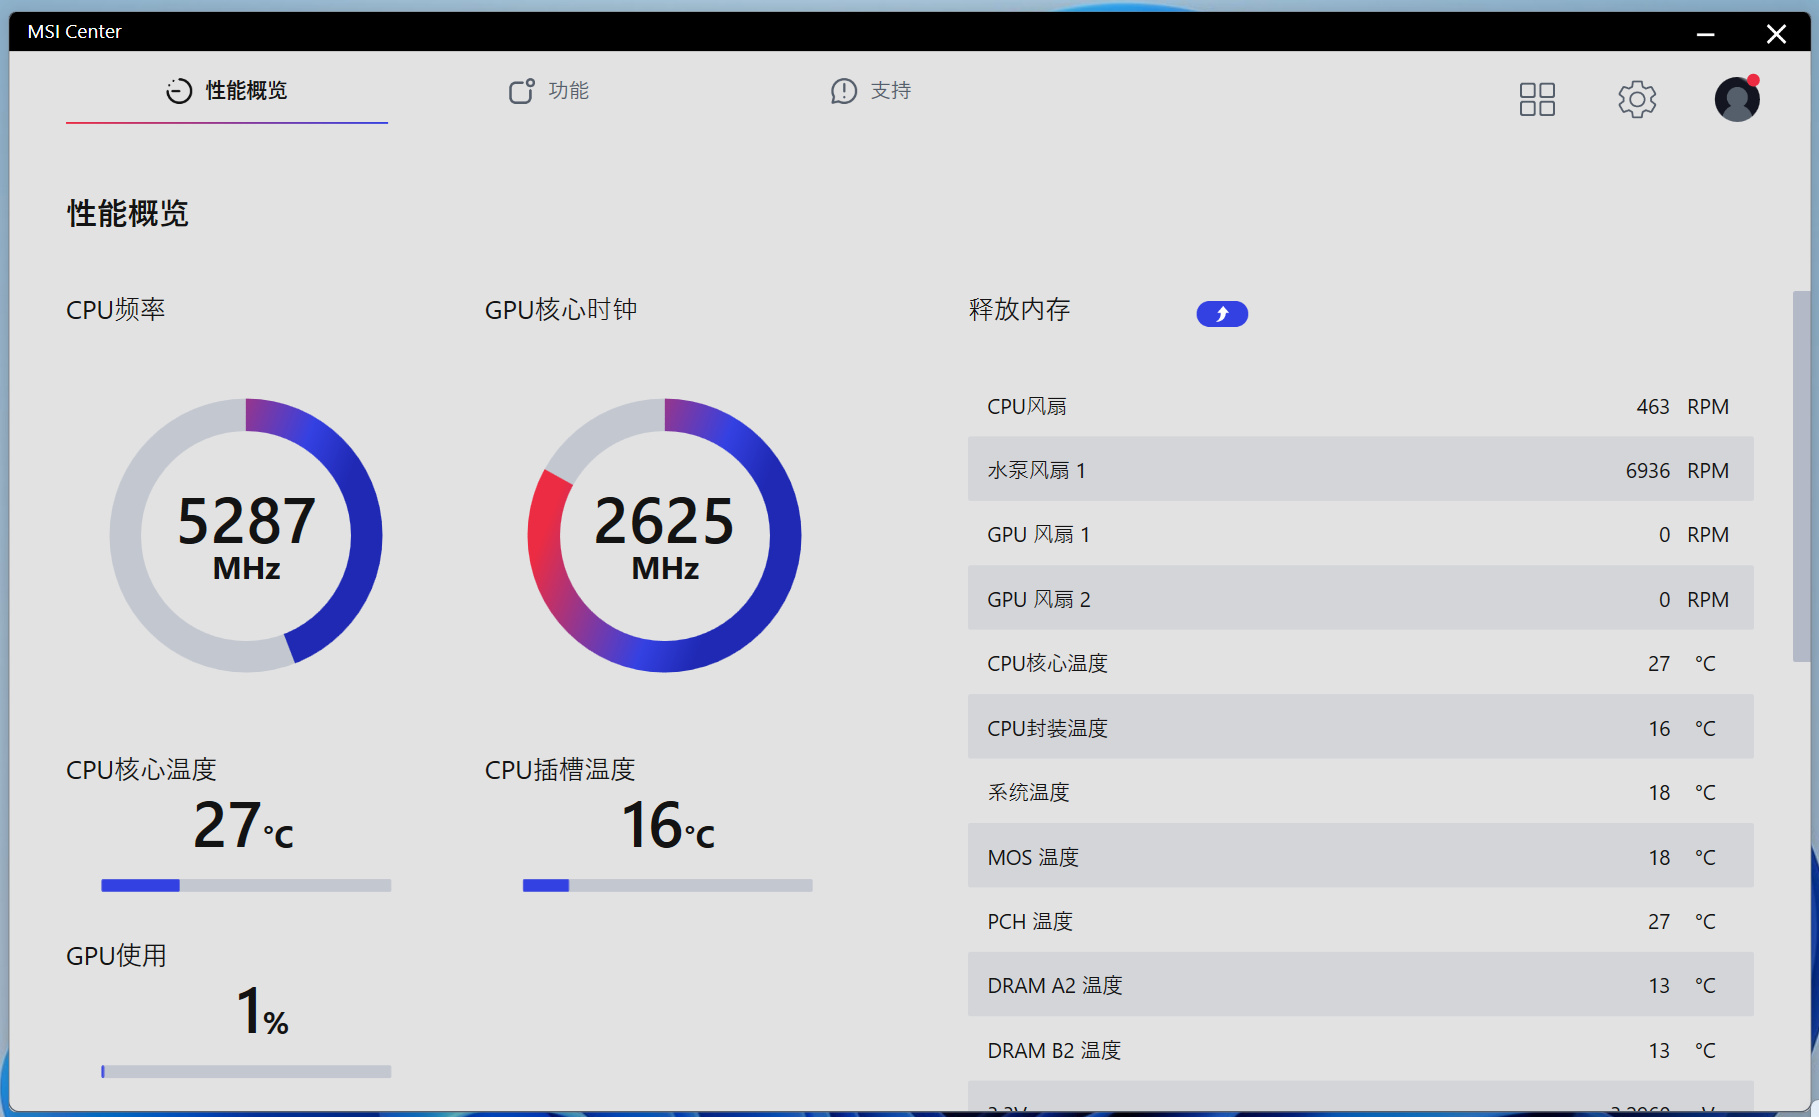The height and width of the screenshot is (1117, 1819).
Task: Click the 16°C CPU socket temperature value
Action: pos(668,825)
